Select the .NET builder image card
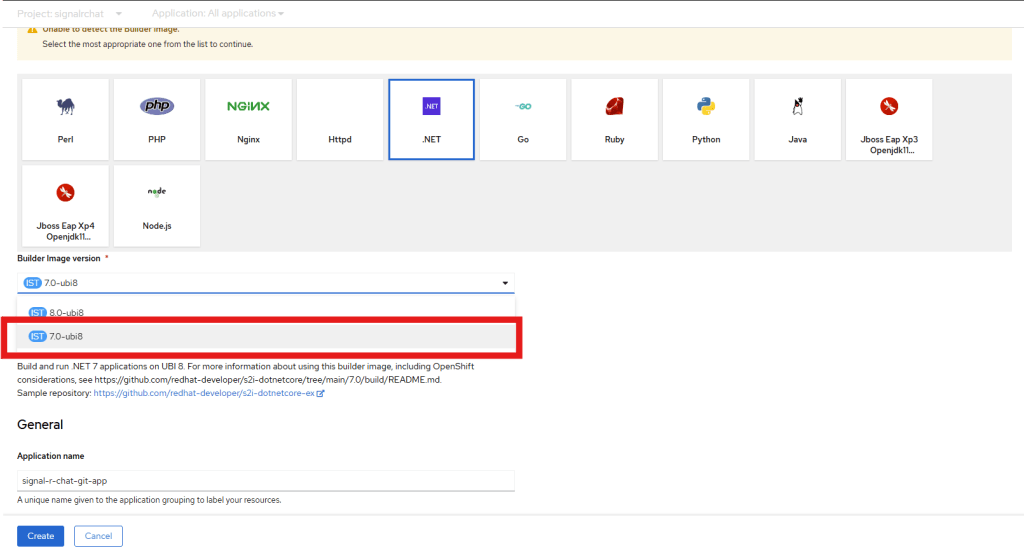This screenshot has width=1024, height=553. click(x=432, y=119)
